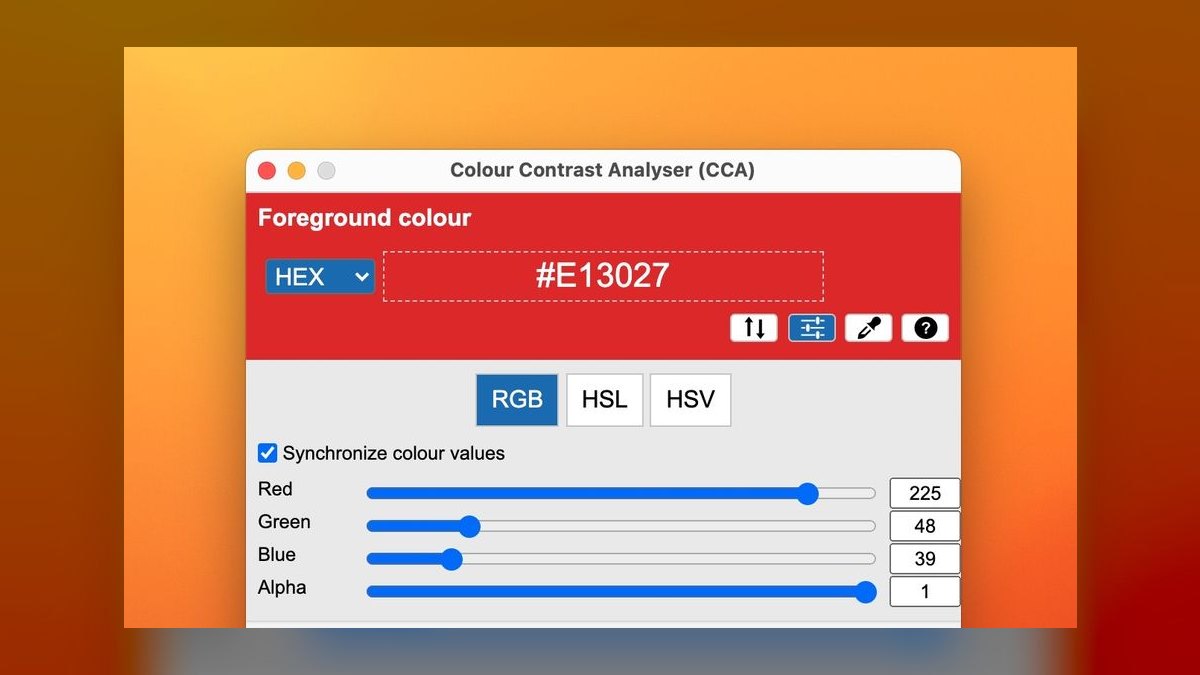This screenshot has width=1200, height=675.
Task: Switch to the HSV tab
Action: [690, 400]
